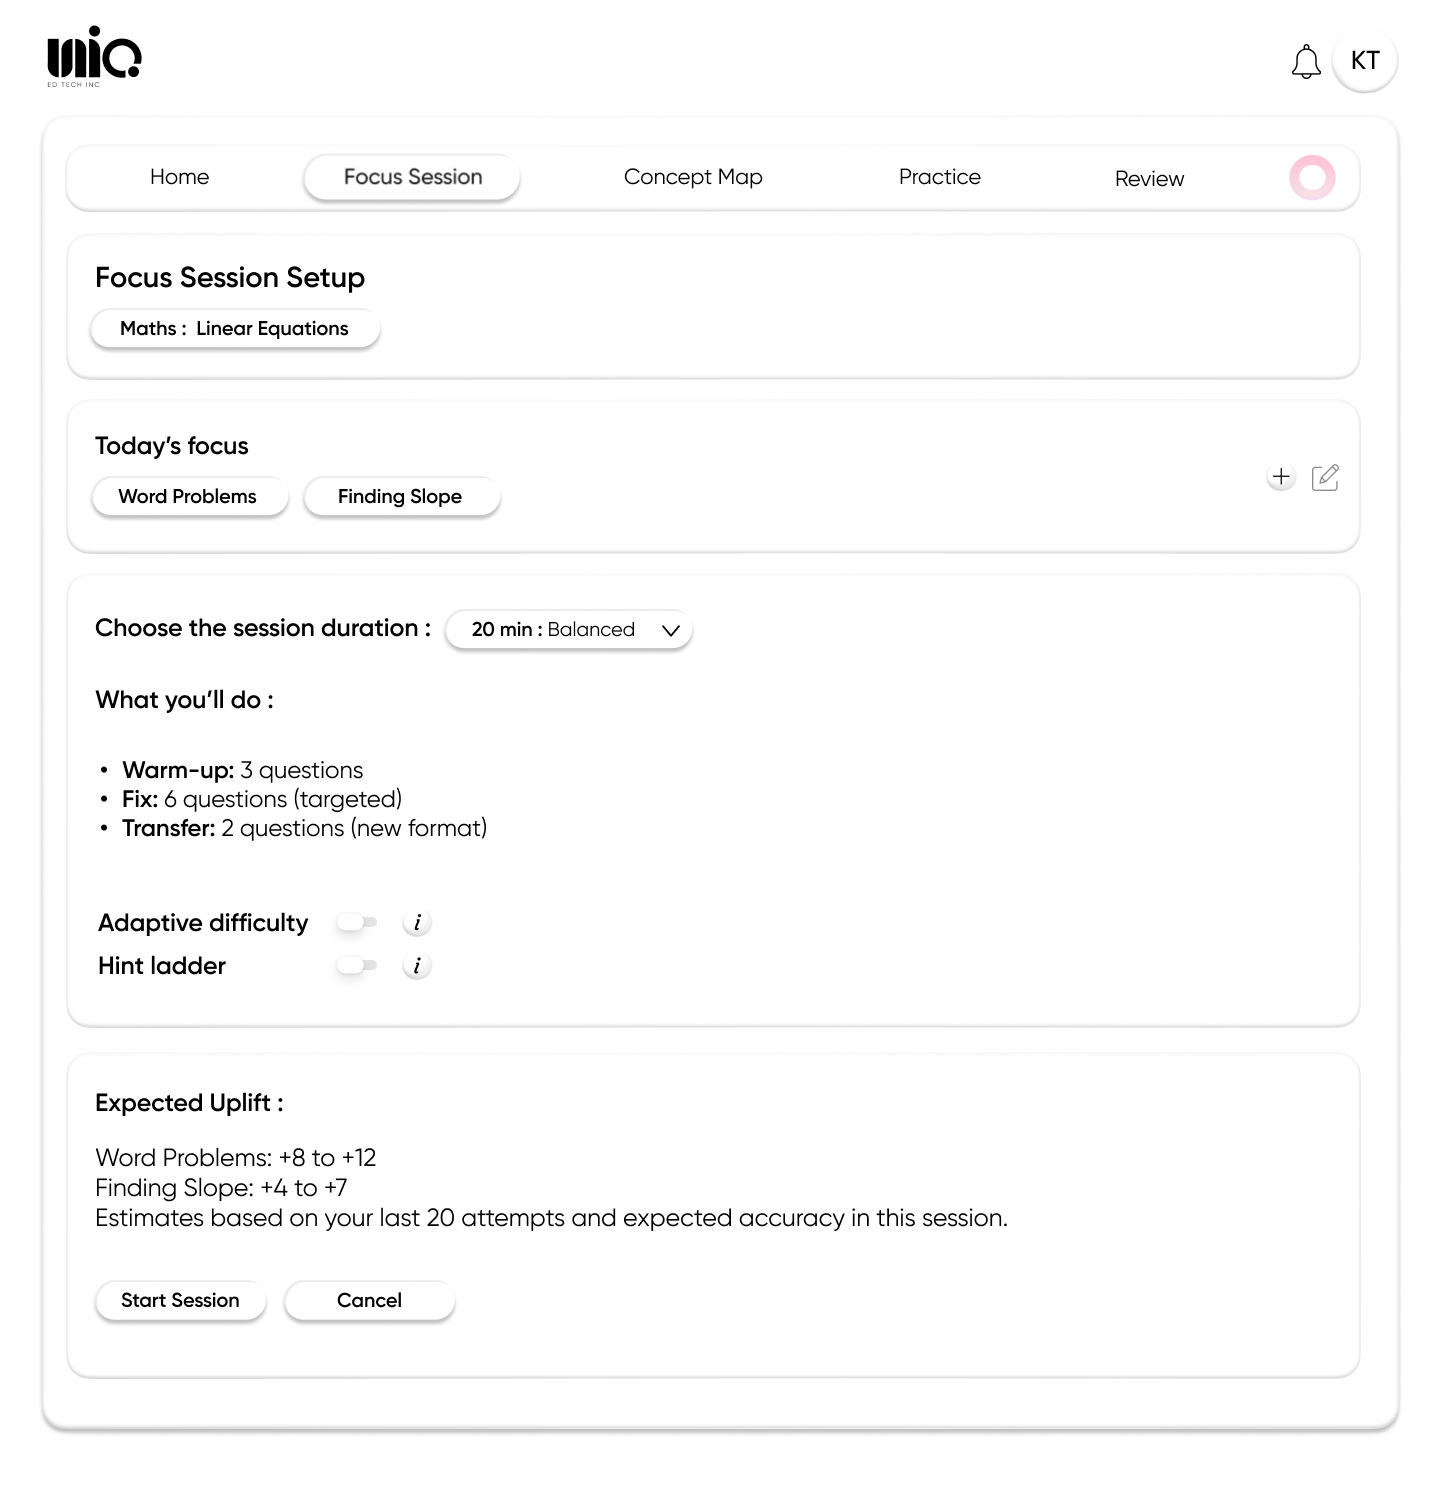Switch to the Concept Map tab
Screen dimensions: 1440x1496
693,177
